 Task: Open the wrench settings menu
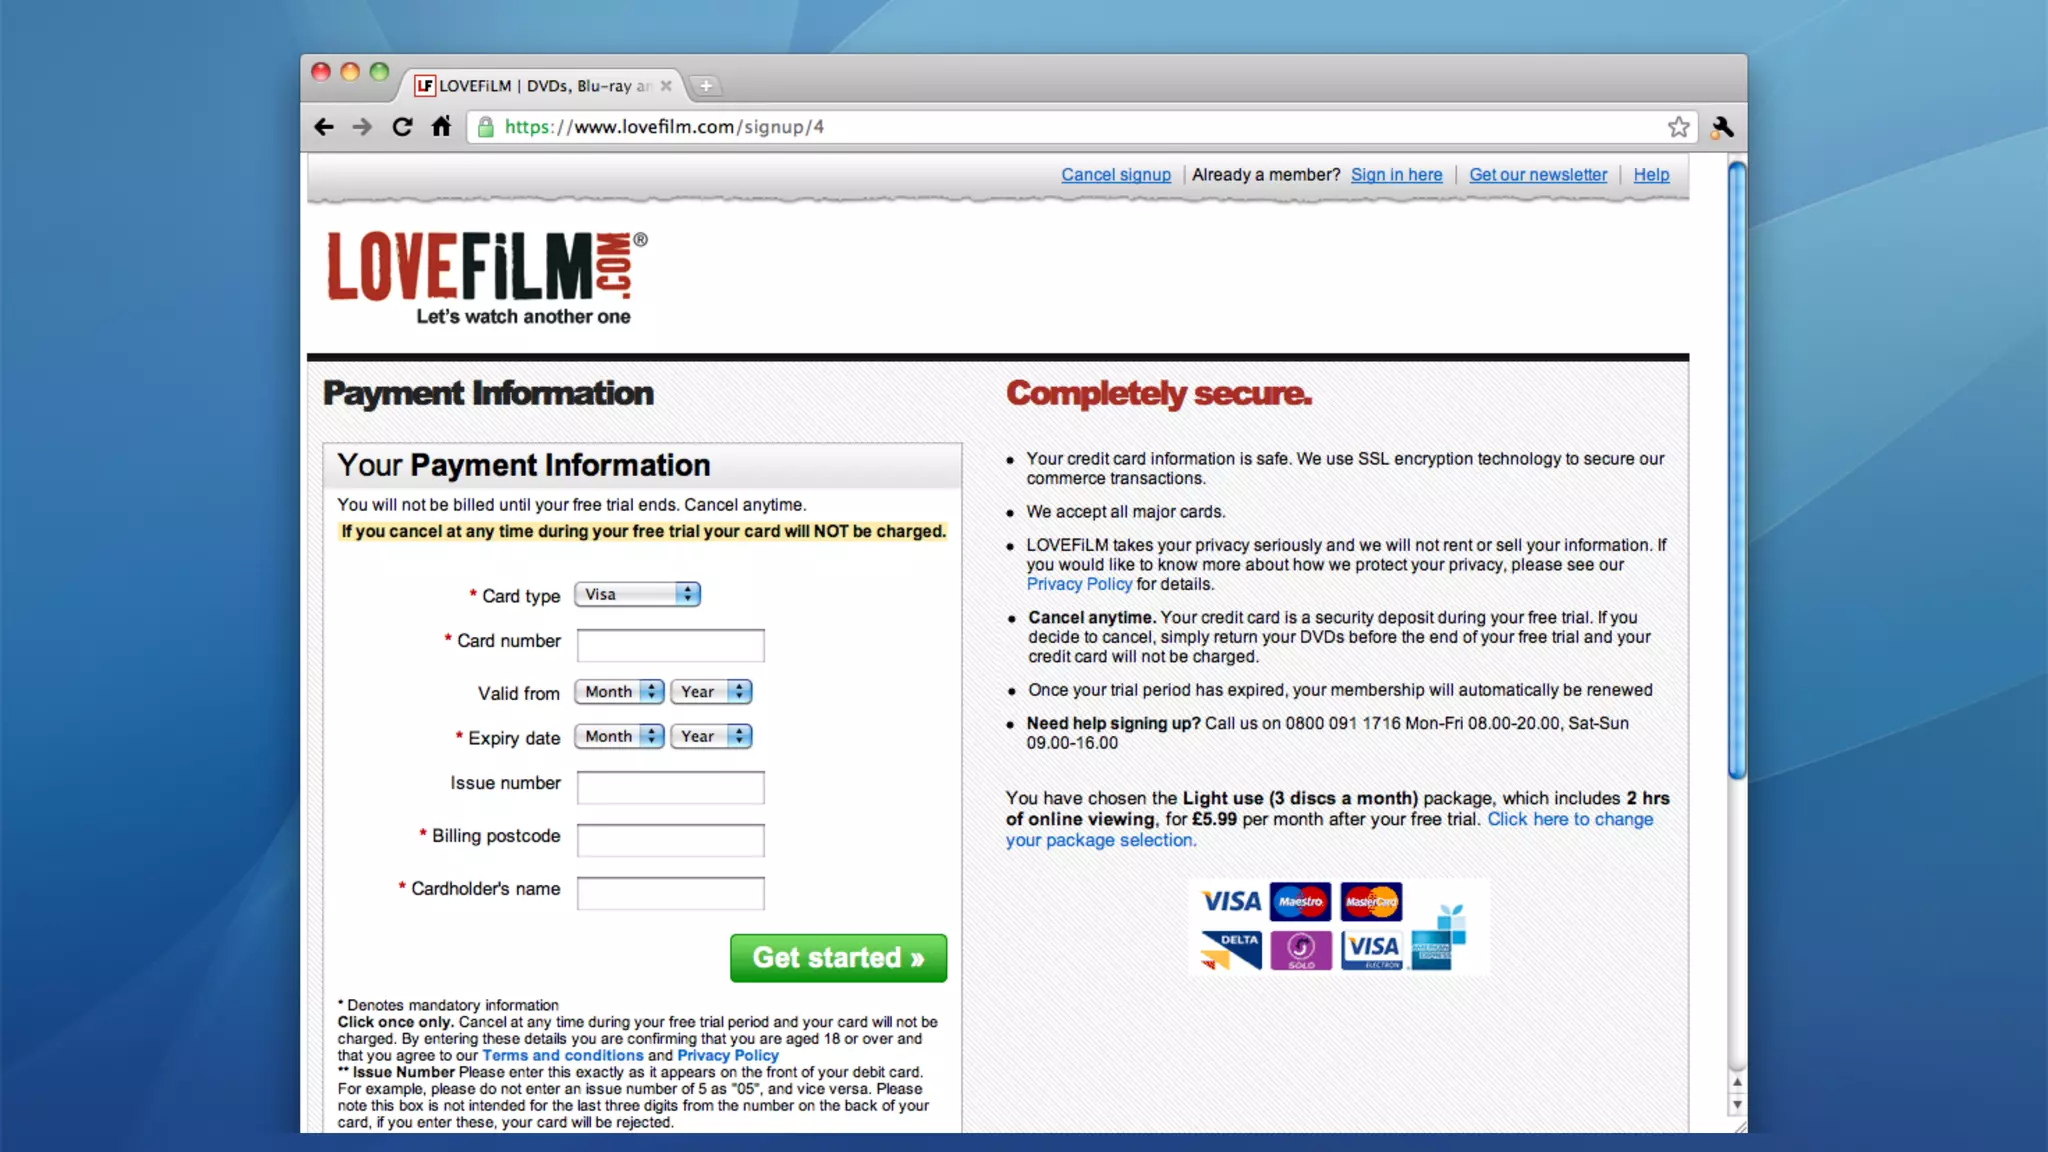[1722, 127]
